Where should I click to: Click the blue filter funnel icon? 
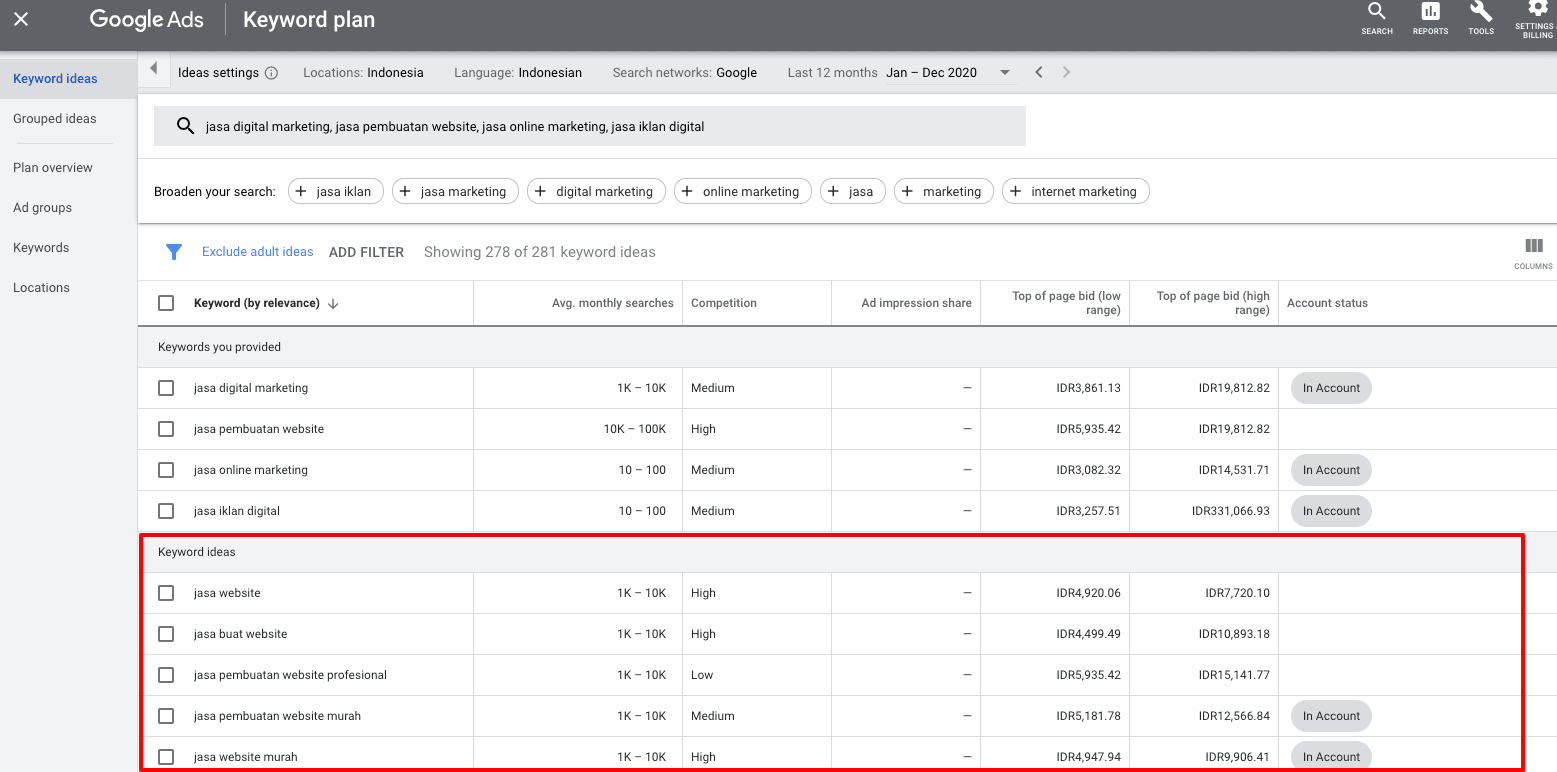point(174,252)
